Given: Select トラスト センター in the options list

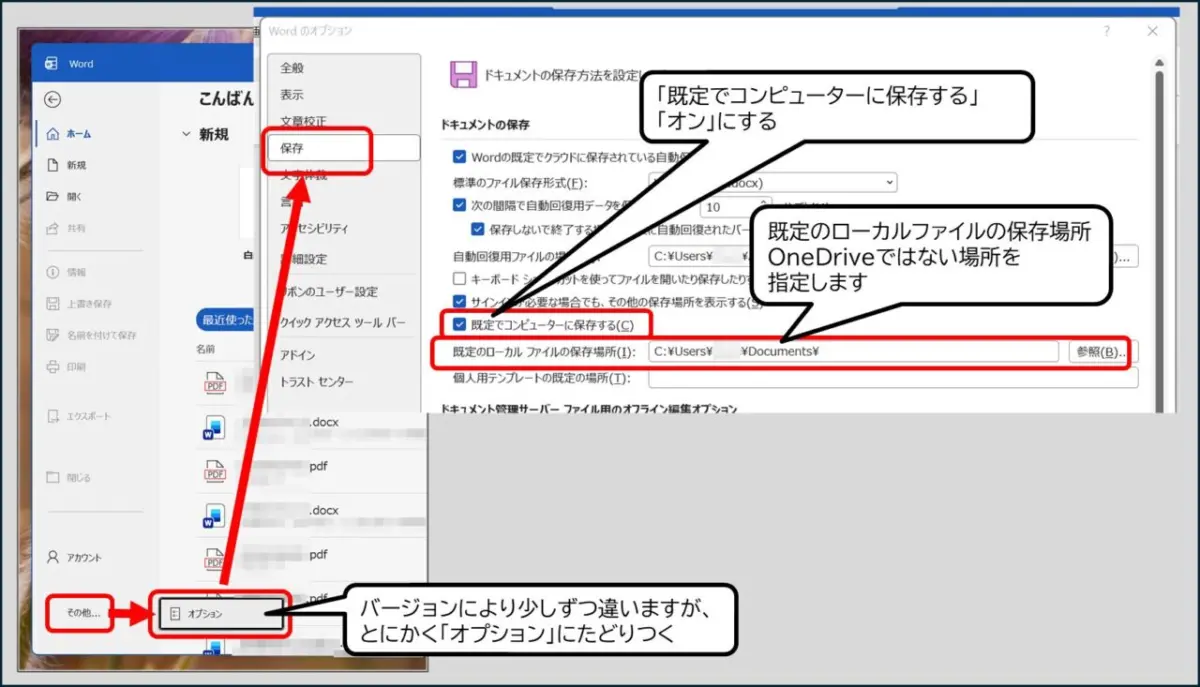Looking at the screenshot, I should coord(316,382).
